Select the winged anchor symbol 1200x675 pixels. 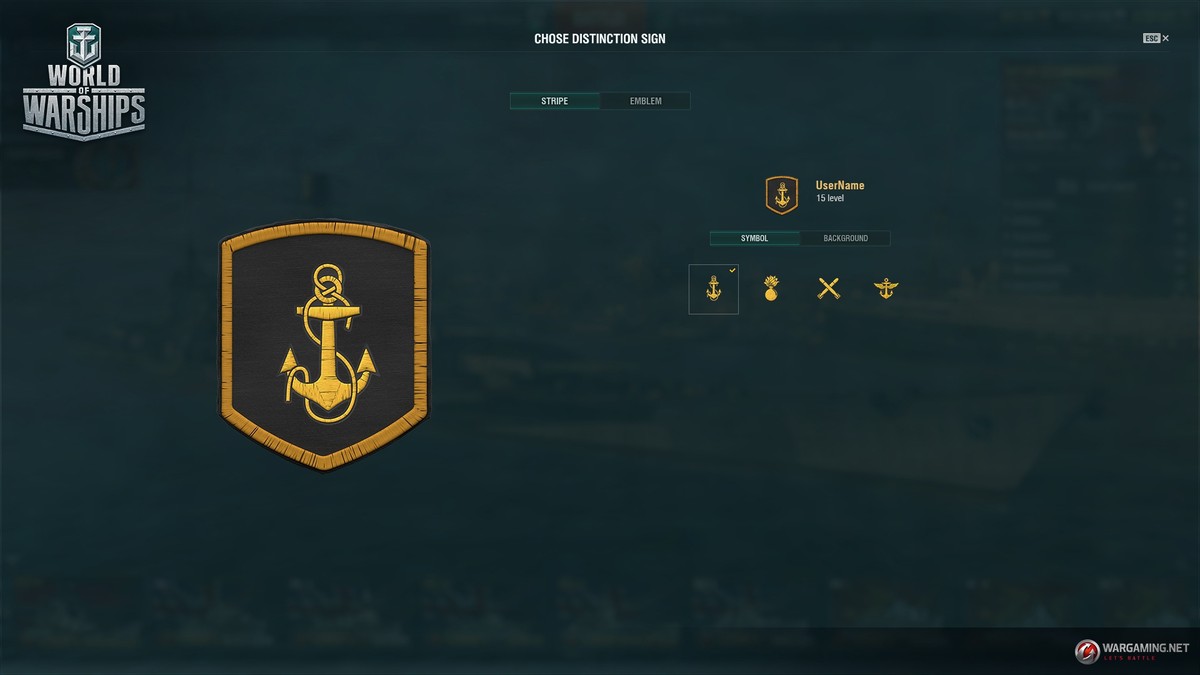tap(886, 289)
